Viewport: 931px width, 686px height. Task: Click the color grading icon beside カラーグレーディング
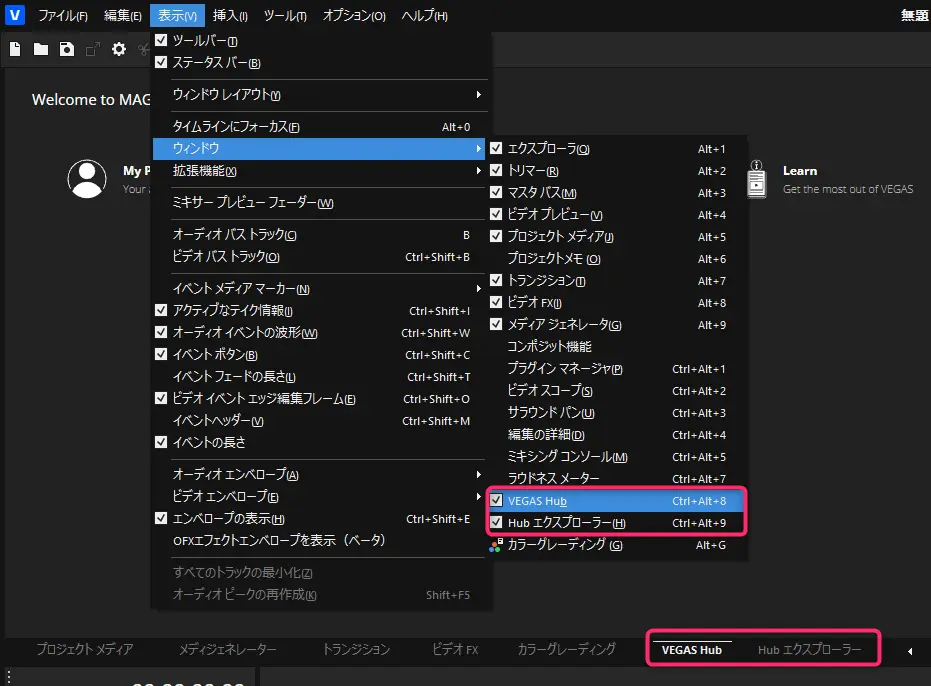[496, 545]
